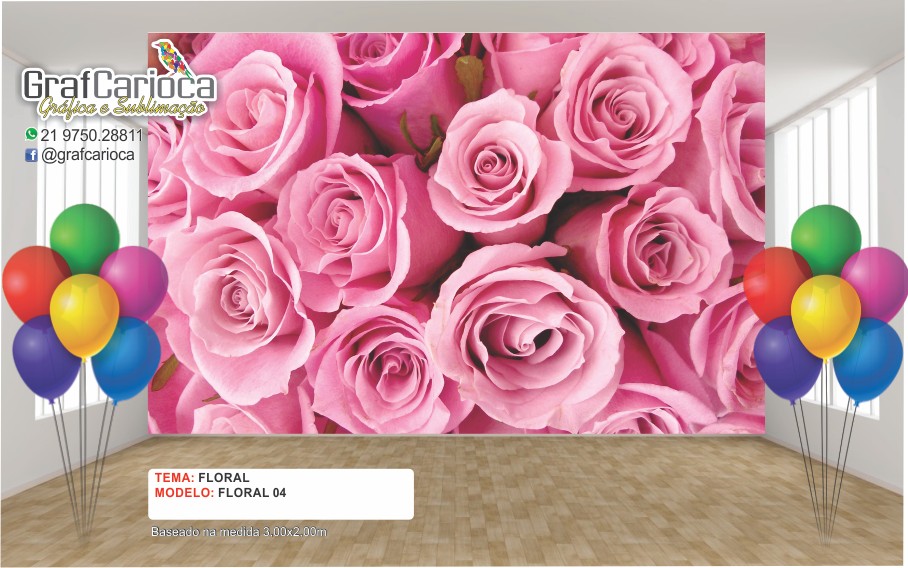Click 'Baseado na medida 3,00x2,00m' caption
Screen dimensions: 908x568
pos(239,532)
